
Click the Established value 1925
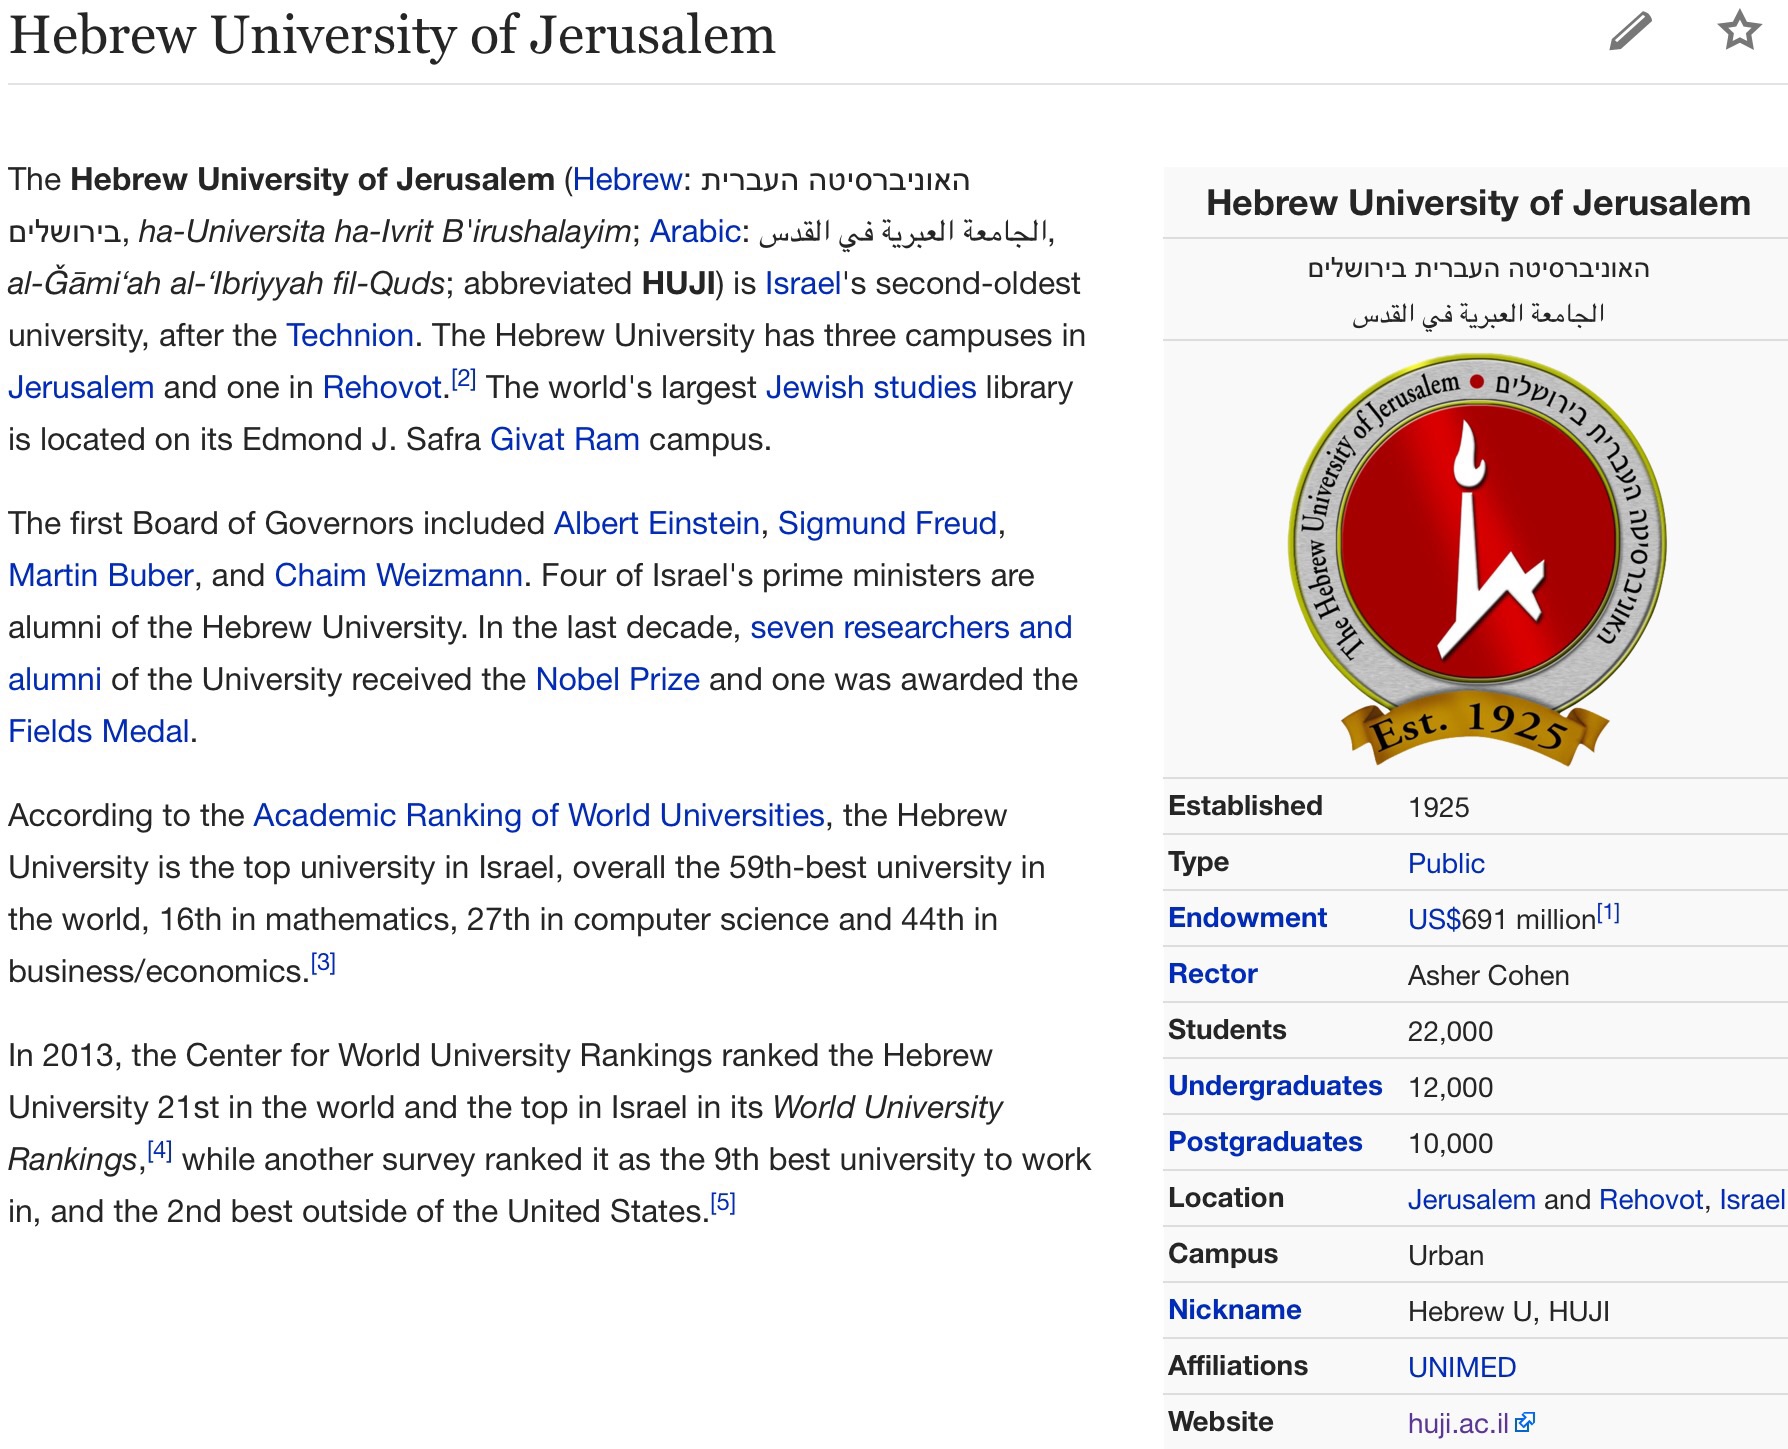[1438, 807]
